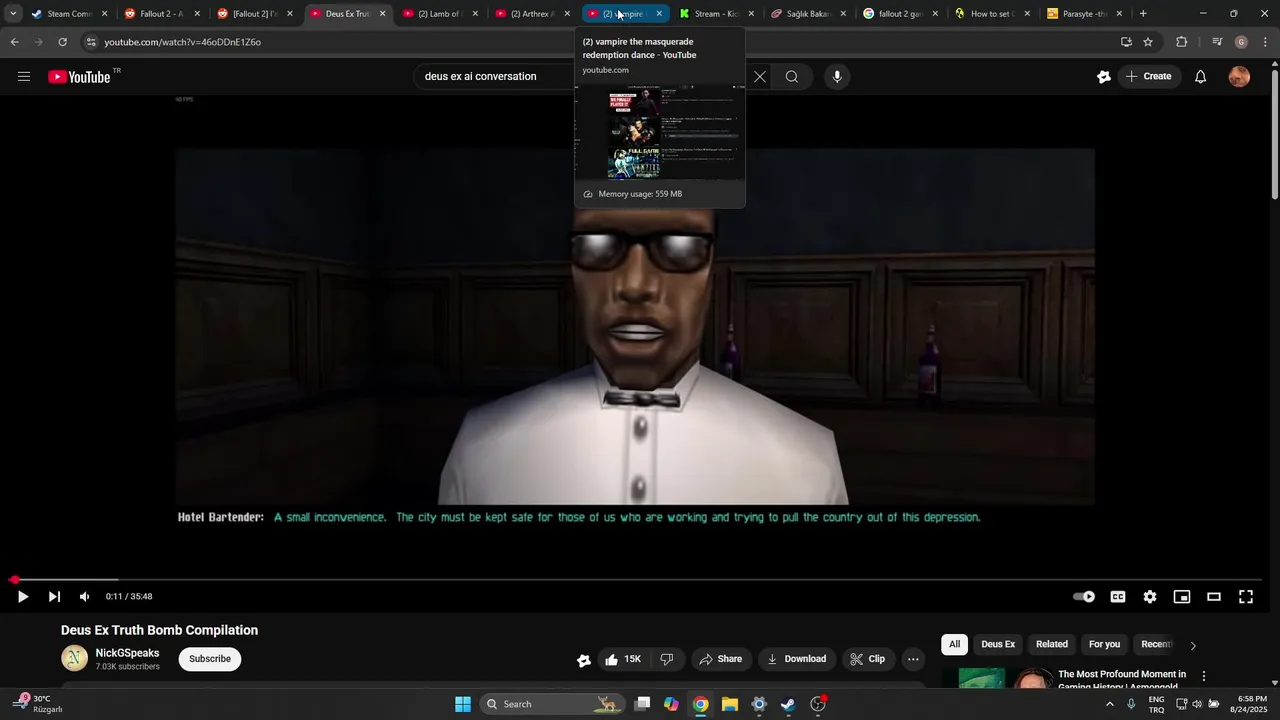Screen dimensions: 1280x720
Task: Bookmark this page with star icon
Action: pyautogui.click(x=1148, y=42)
